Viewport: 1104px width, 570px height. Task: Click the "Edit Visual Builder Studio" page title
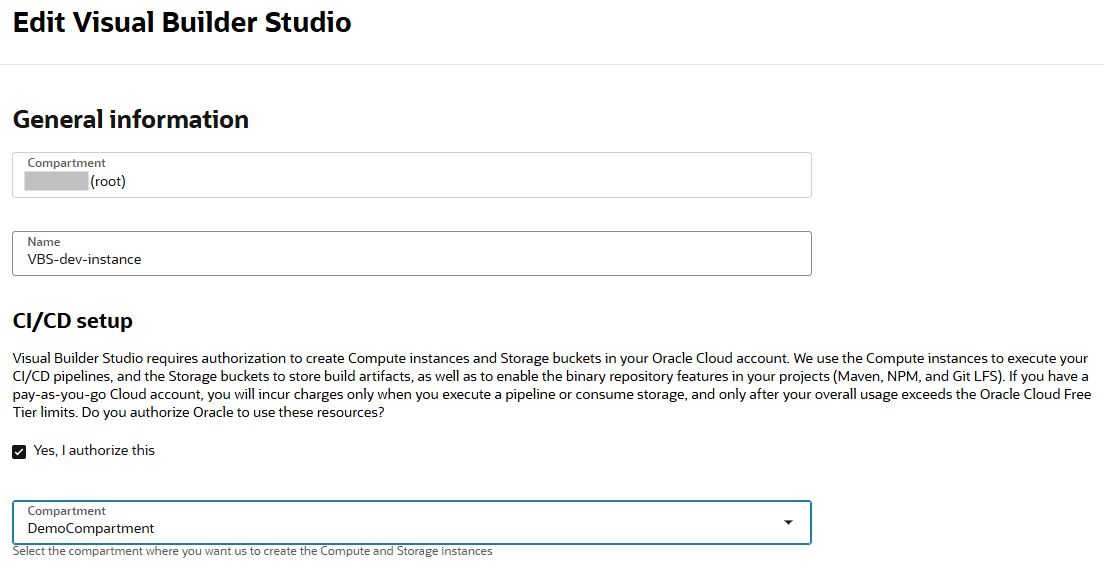click(x=182, y=22)
